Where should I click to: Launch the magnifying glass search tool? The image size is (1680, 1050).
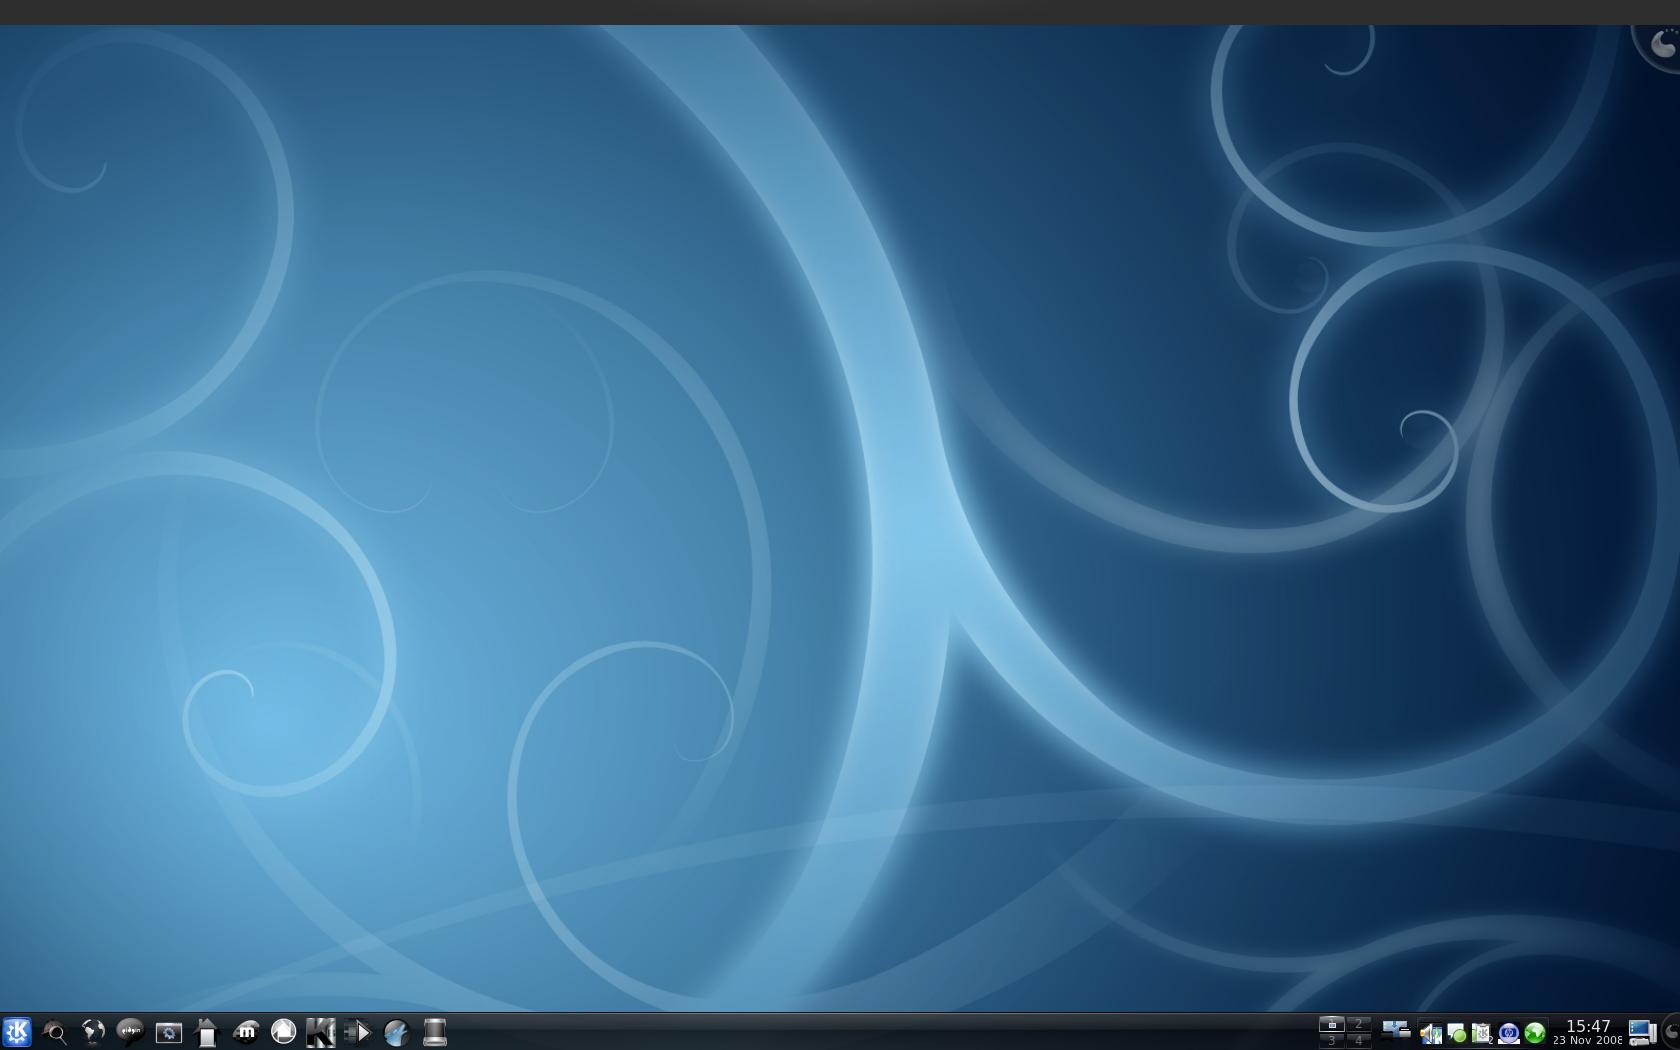point(55,1032)
